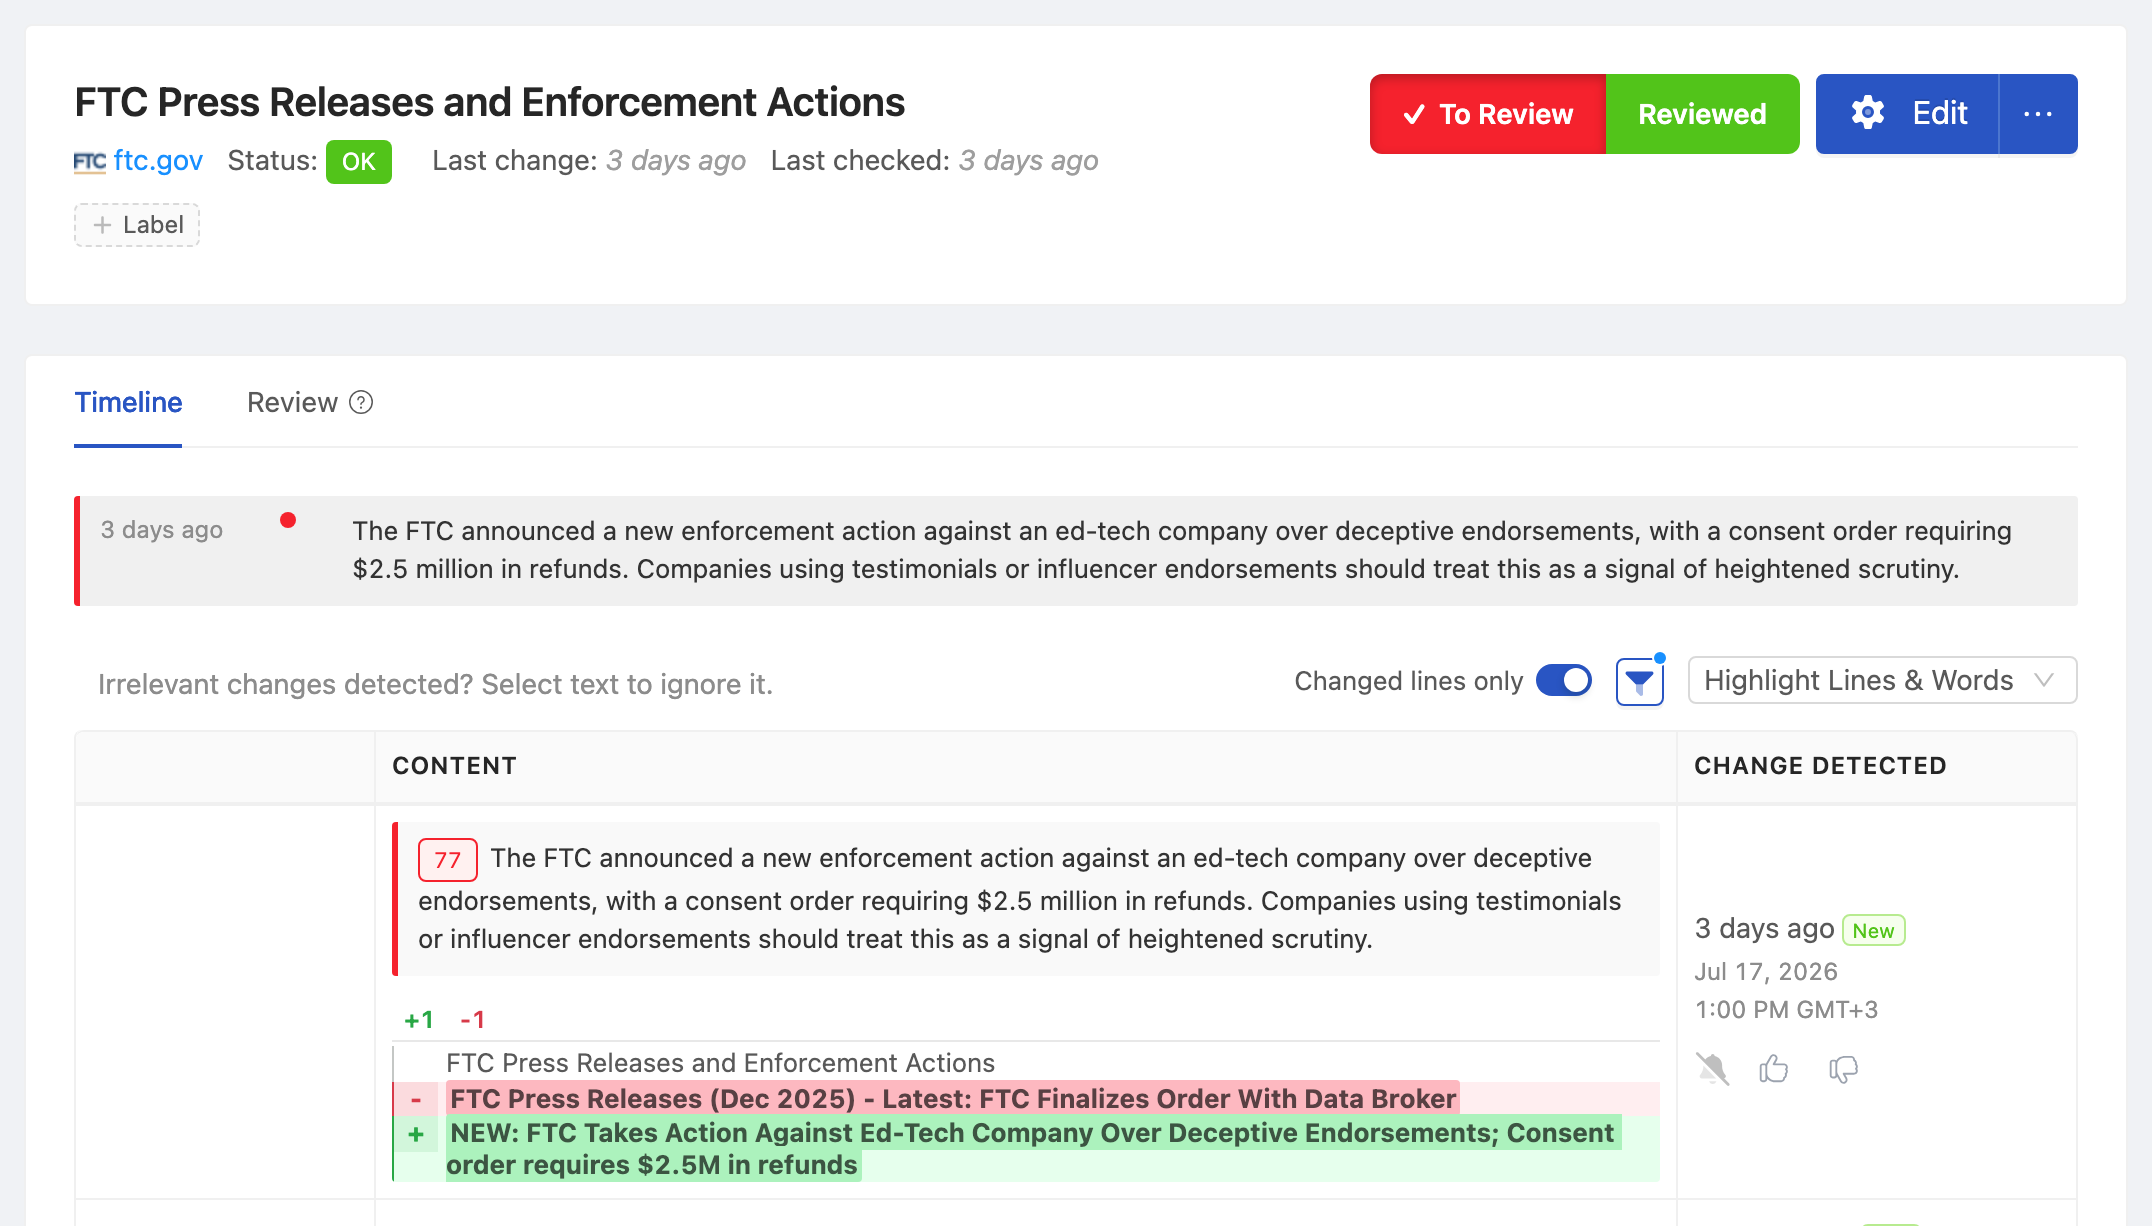Open the filter funnel icon
The width and height of the screenshot is (2152, 1226).
tap(1640, 682)
